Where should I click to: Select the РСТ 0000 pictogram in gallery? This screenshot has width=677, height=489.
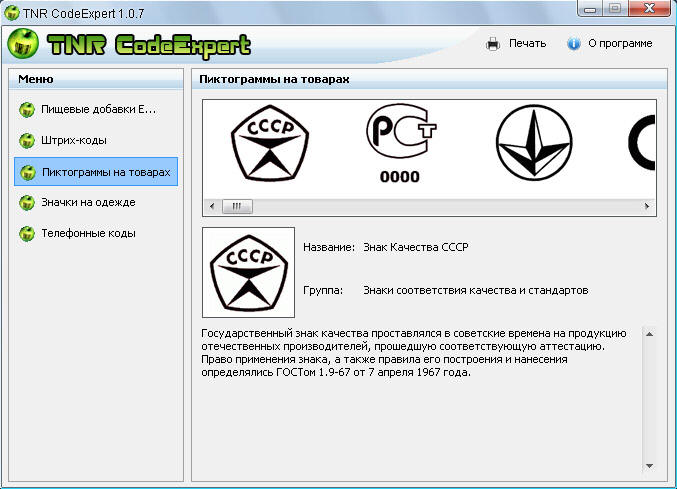401,143
